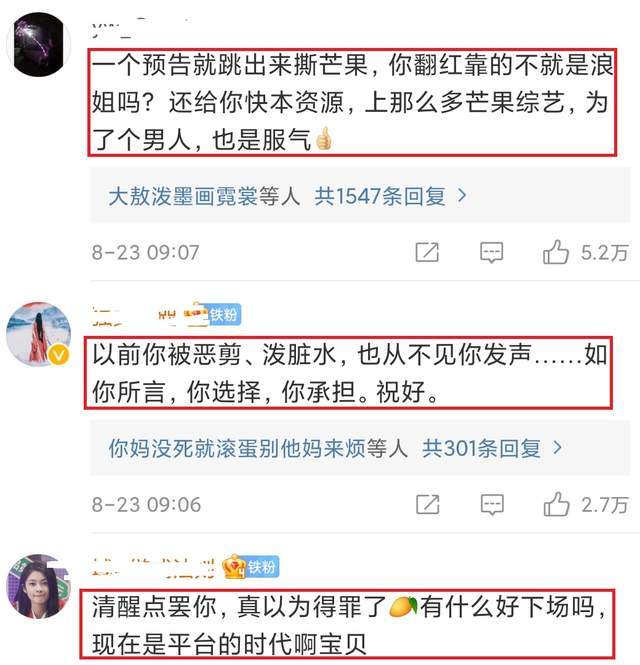Image resolution: width=640 pixels, height=665 pixels.
Task: Click the first 铁粉 badge
Action: tap(223, 315)
